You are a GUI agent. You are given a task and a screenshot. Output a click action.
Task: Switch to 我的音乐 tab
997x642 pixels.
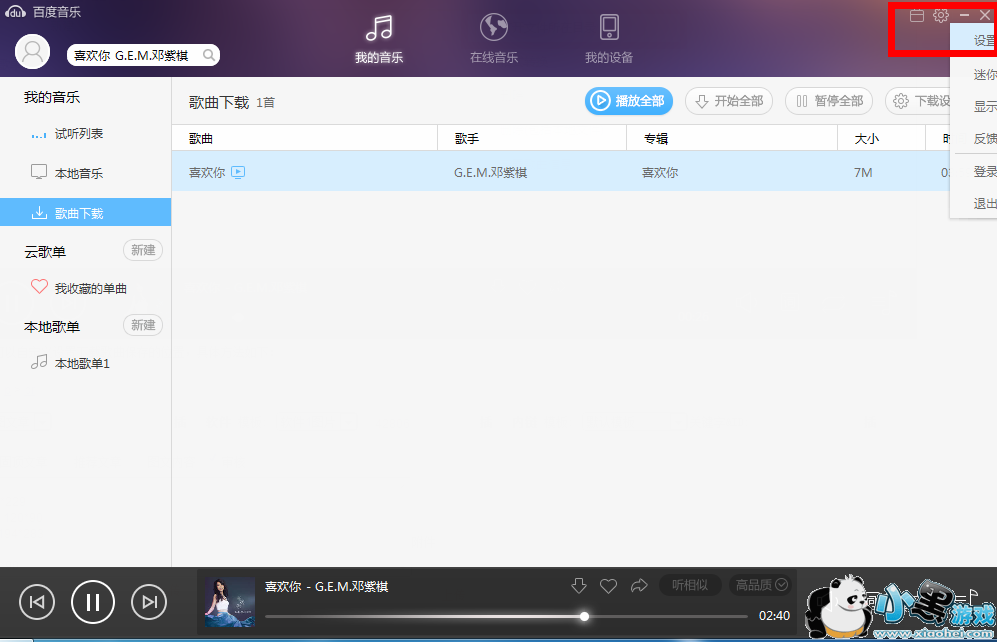point(379,39)
